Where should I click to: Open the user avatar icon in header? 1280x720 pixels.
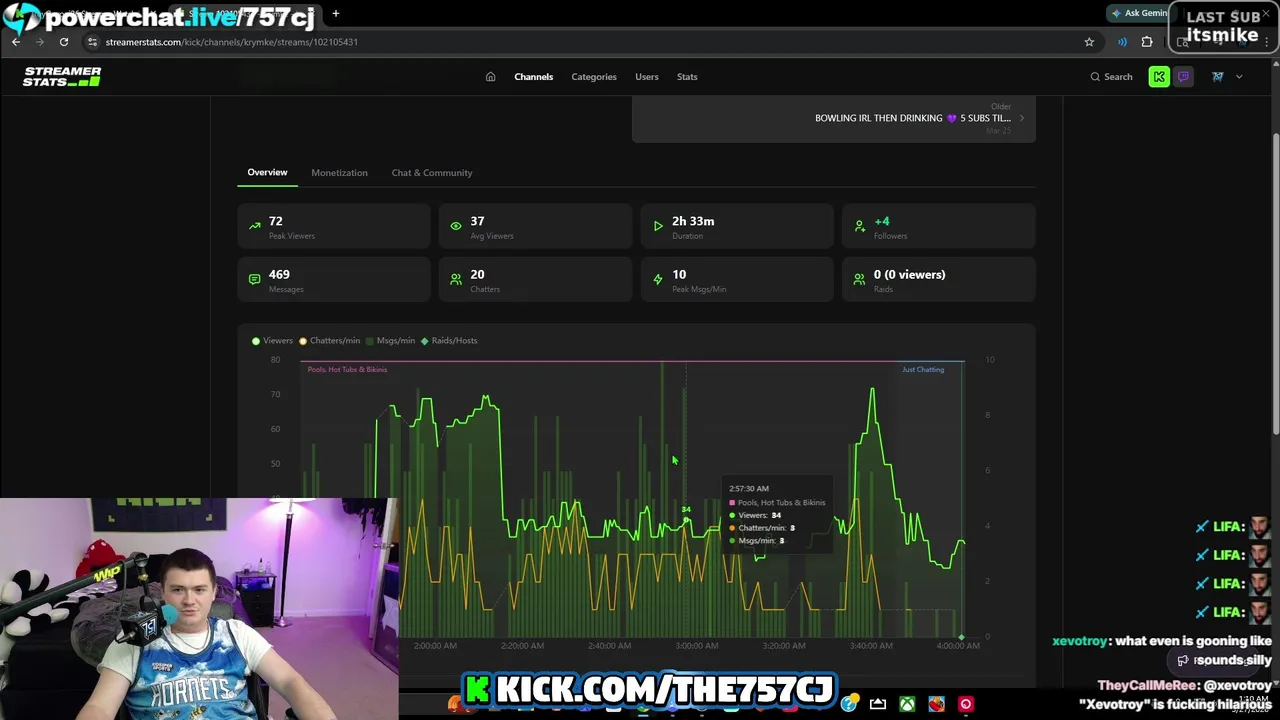[x=1218, y=77]
